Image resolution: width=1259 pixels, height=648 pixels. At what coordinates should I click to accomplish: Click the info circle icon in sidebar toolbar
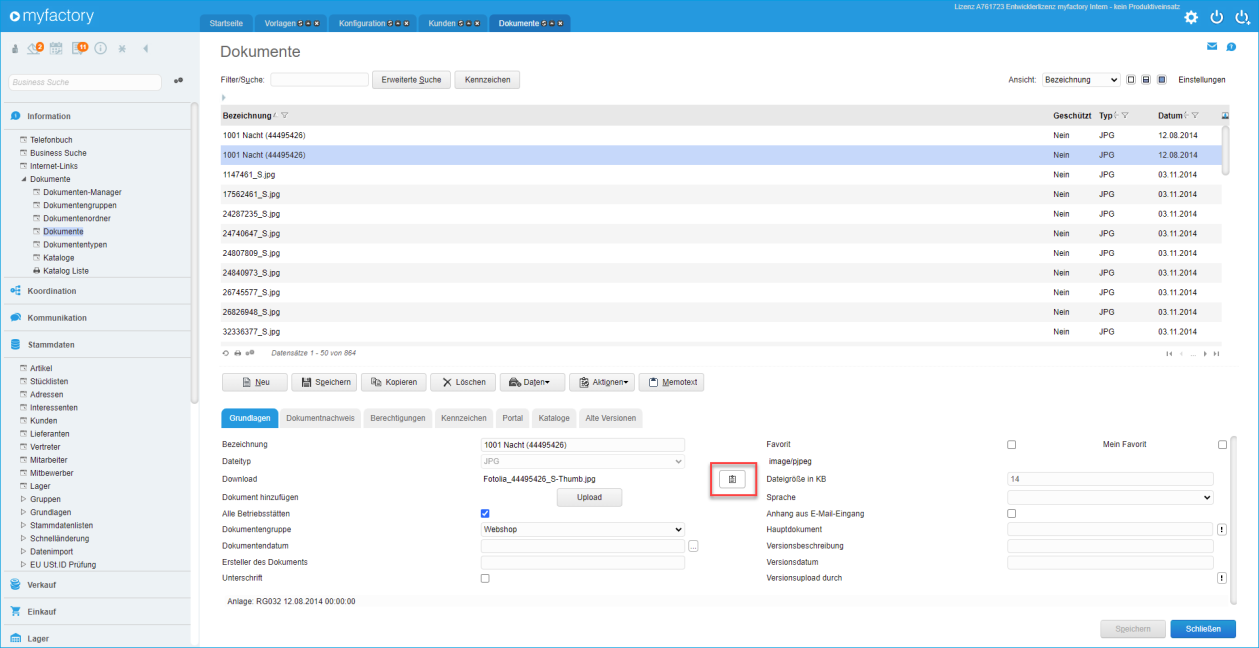pyautogui.click(x=101, y=48)
